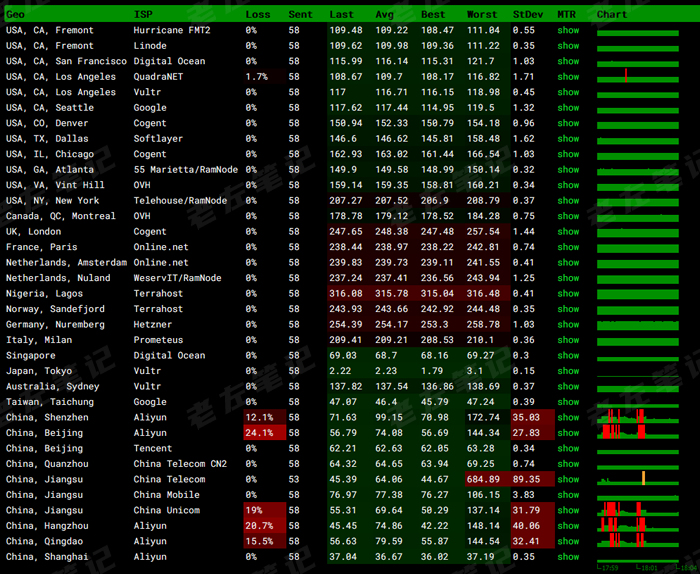
Task: Show MTR for Jiangsu China Unicom
Action: [568, 510]
